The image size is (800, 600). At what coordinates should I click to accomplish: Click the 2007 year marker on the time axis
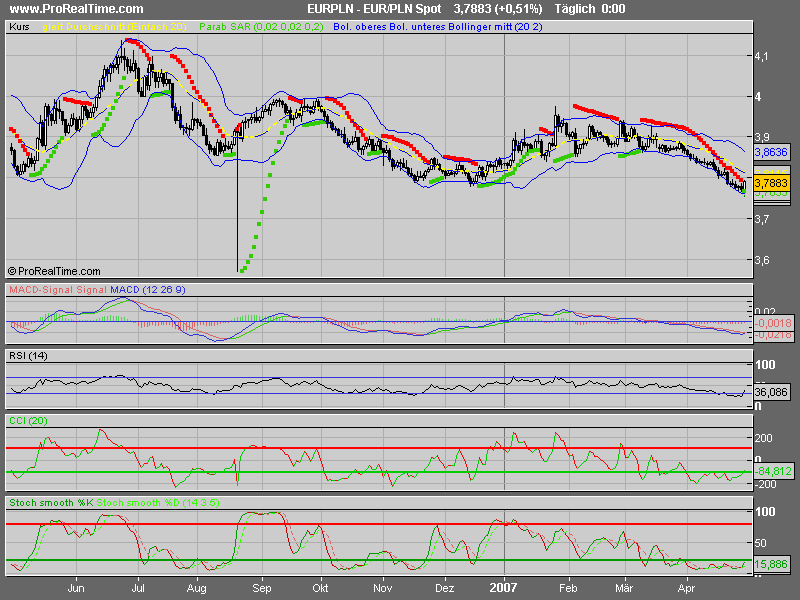click(x=505, y=590)
